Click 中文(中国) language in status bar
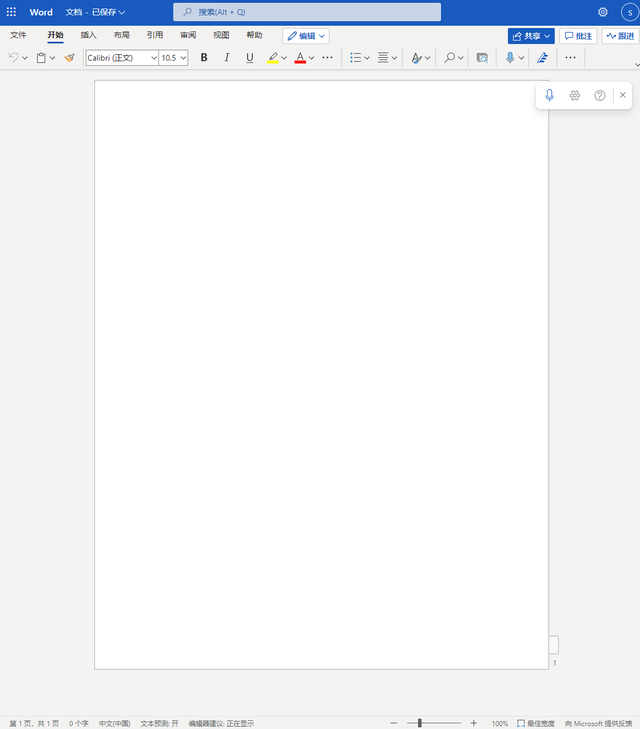 (x=114, y=723)
